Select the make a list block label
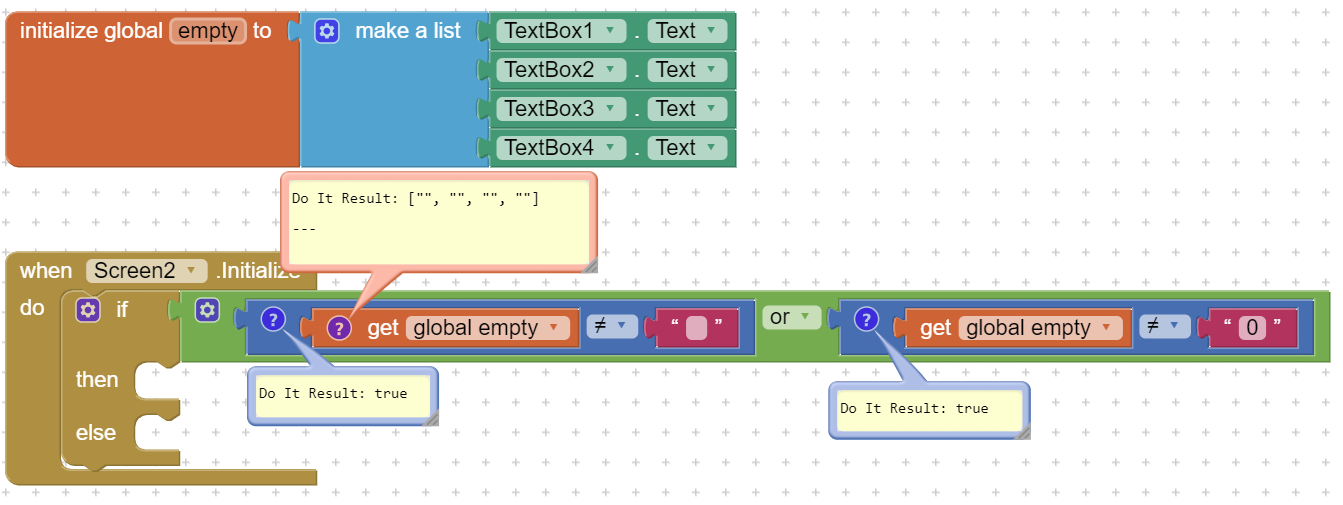 tap(408, 31)
